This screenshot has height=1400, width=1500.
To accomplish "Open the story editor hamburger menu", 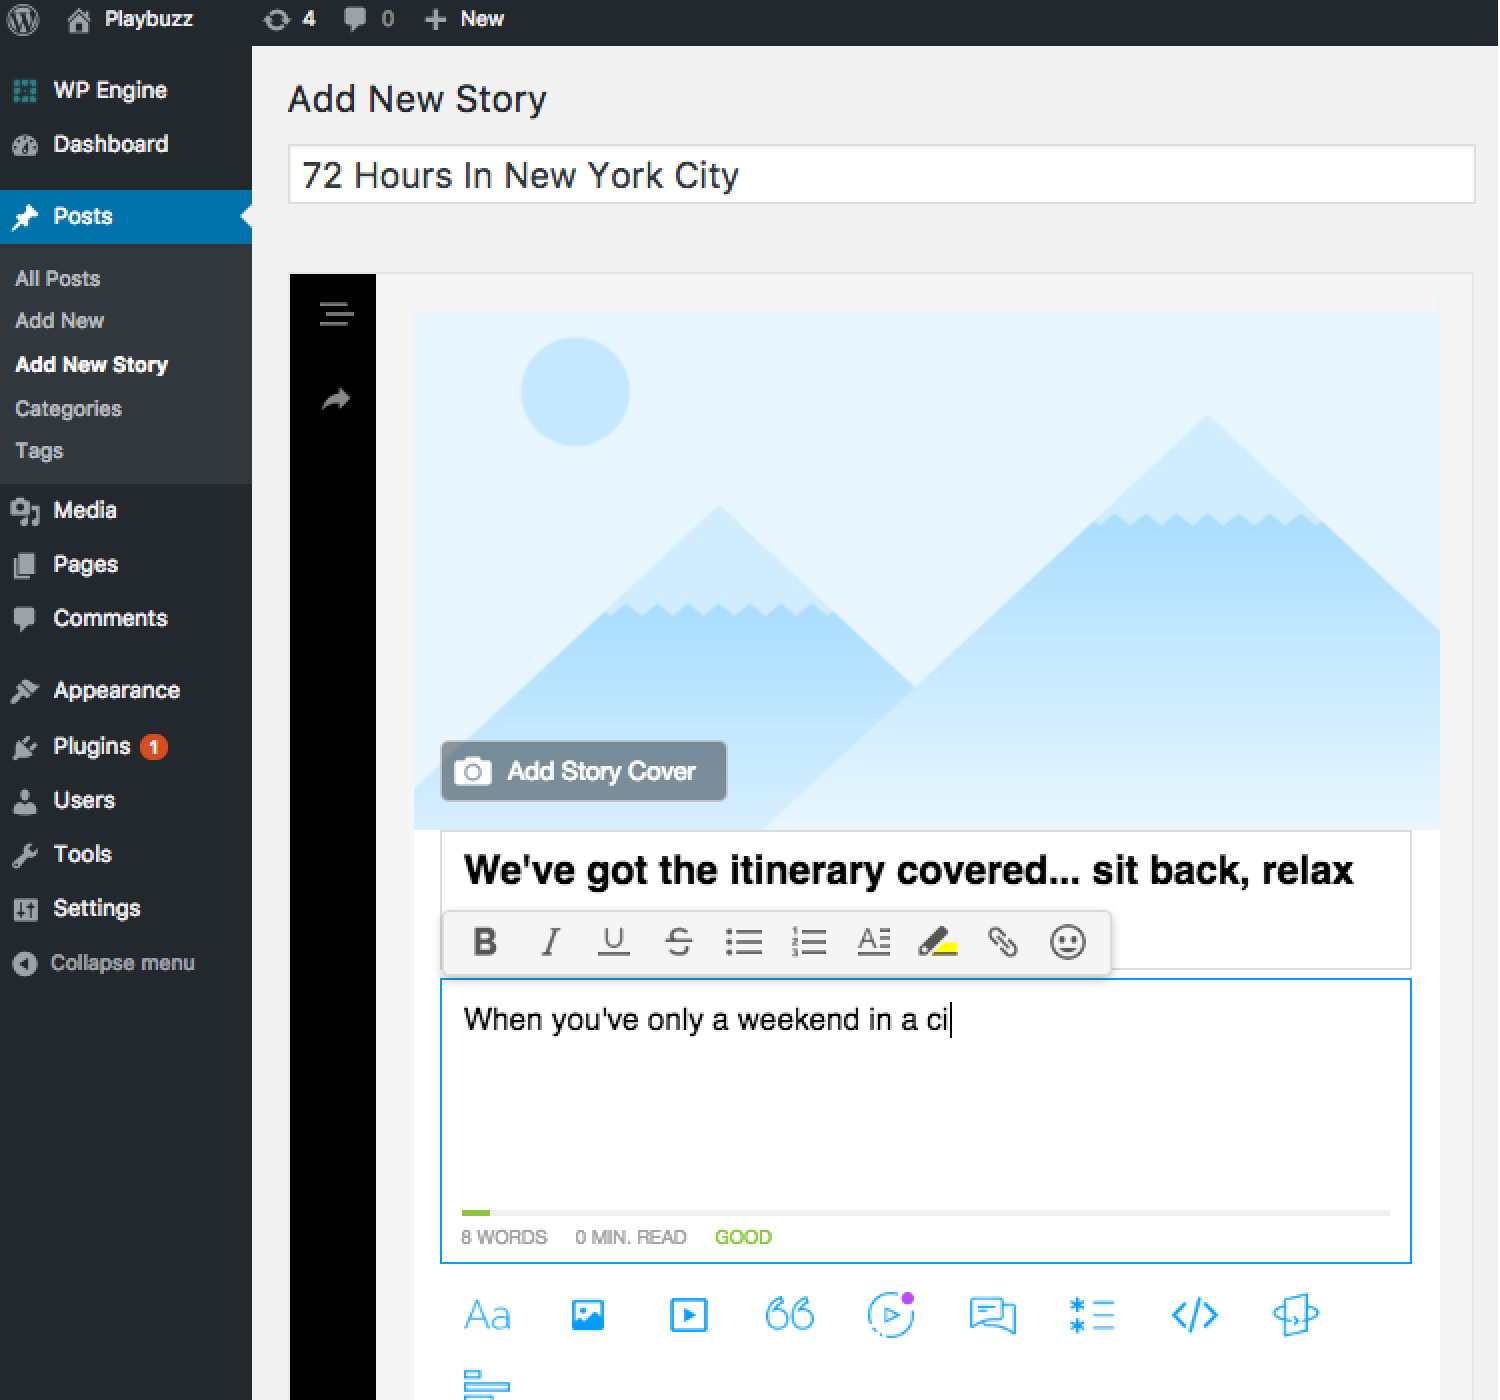I will [336, 314].
